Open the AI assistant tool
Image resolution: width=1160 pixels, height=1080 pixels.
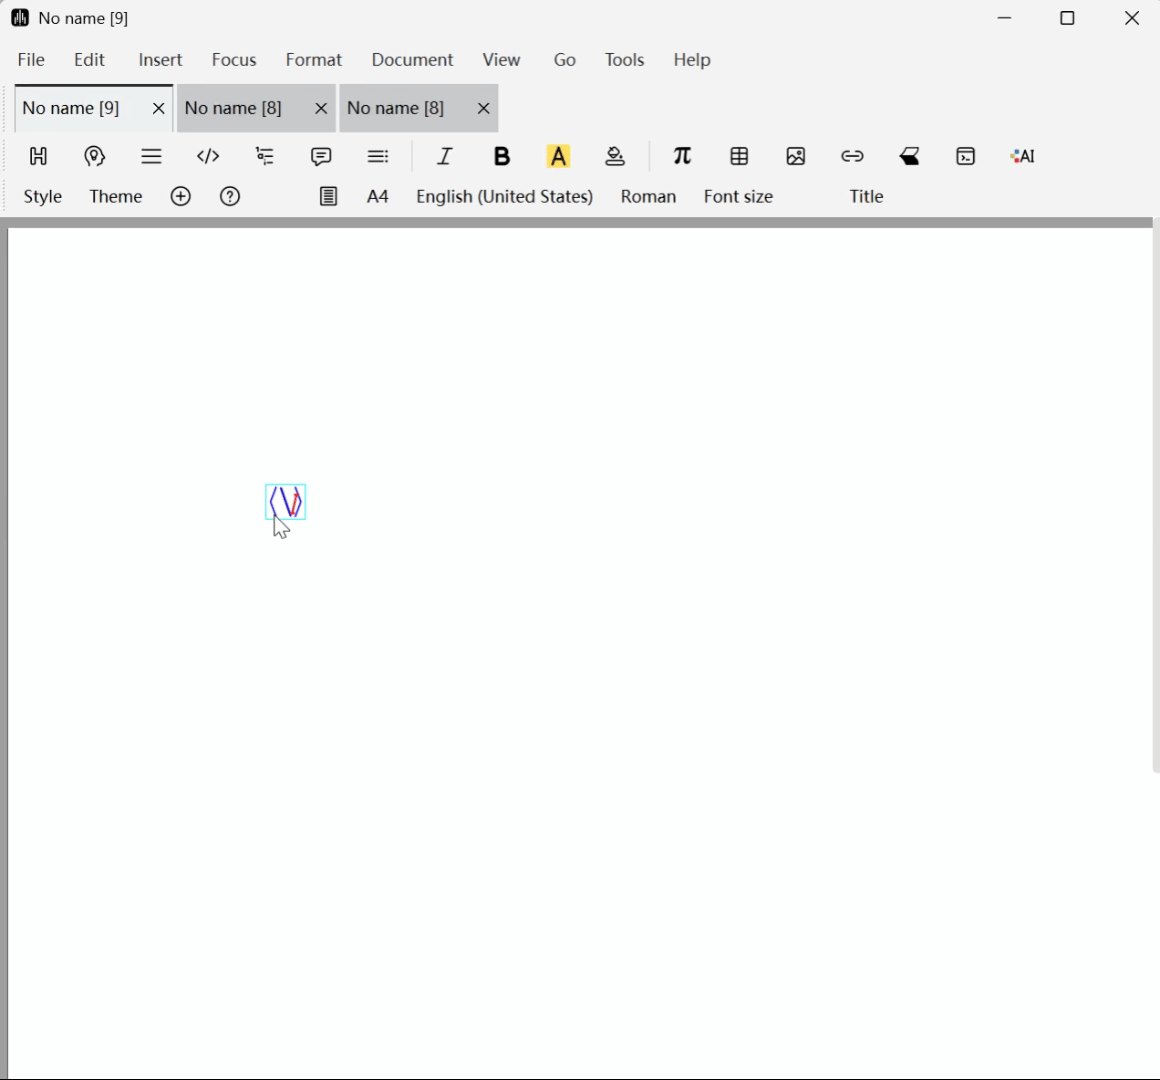[1022, 156]
